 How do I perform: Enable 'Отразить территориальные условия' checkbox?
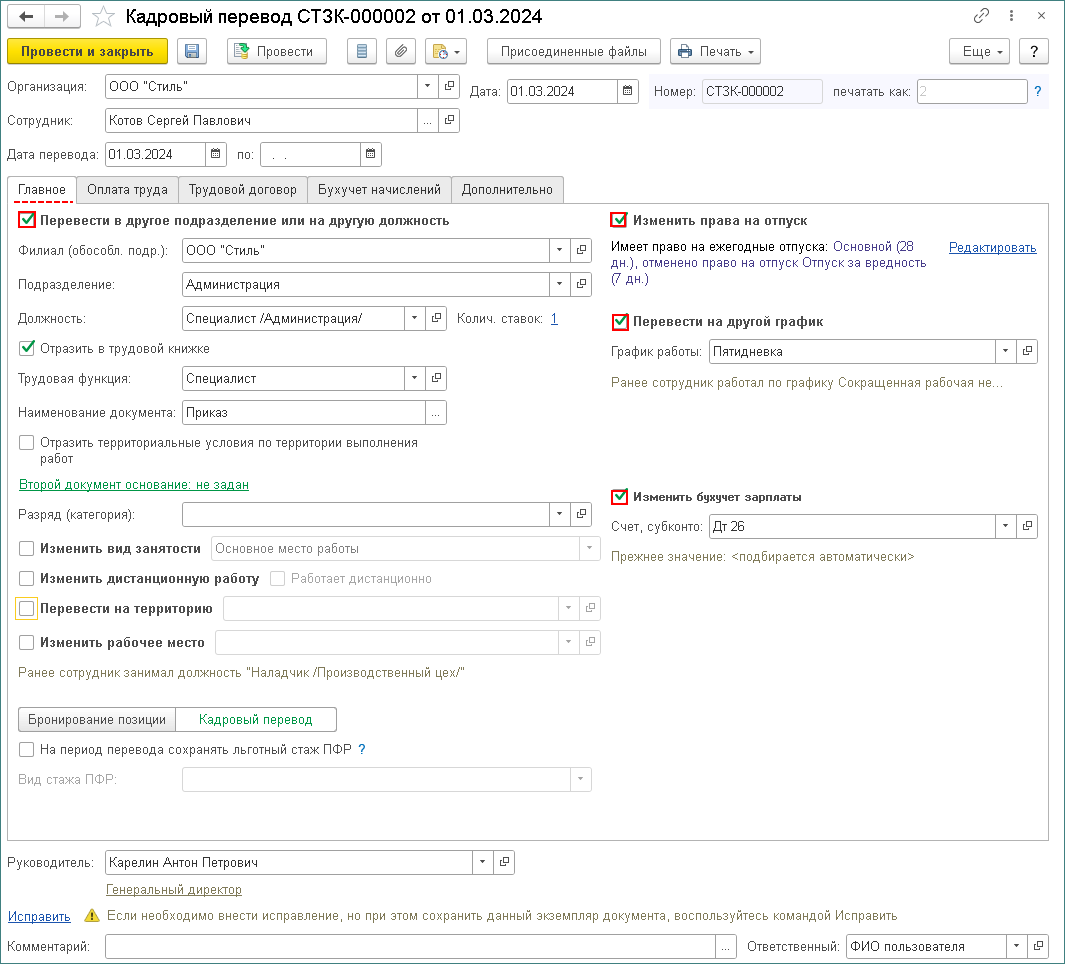coord(26,442)
